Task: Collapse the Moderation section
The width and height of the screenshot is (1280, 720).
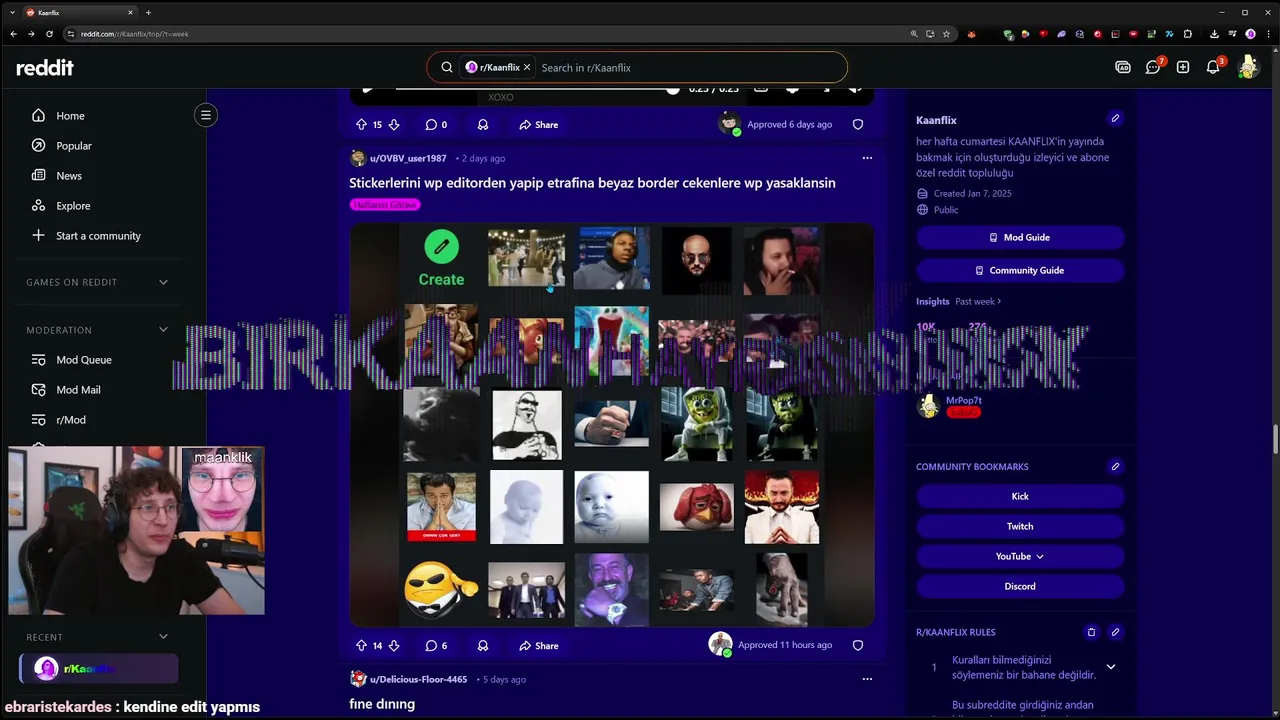Action: pos(164,330)
